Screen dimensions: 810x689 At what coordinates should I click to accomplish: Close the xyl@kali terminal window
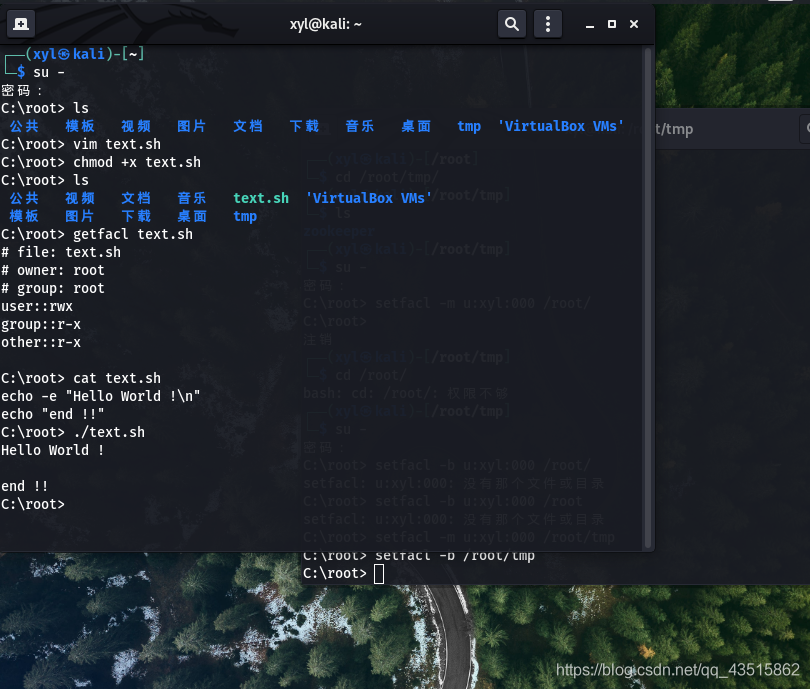click(634, 24)
